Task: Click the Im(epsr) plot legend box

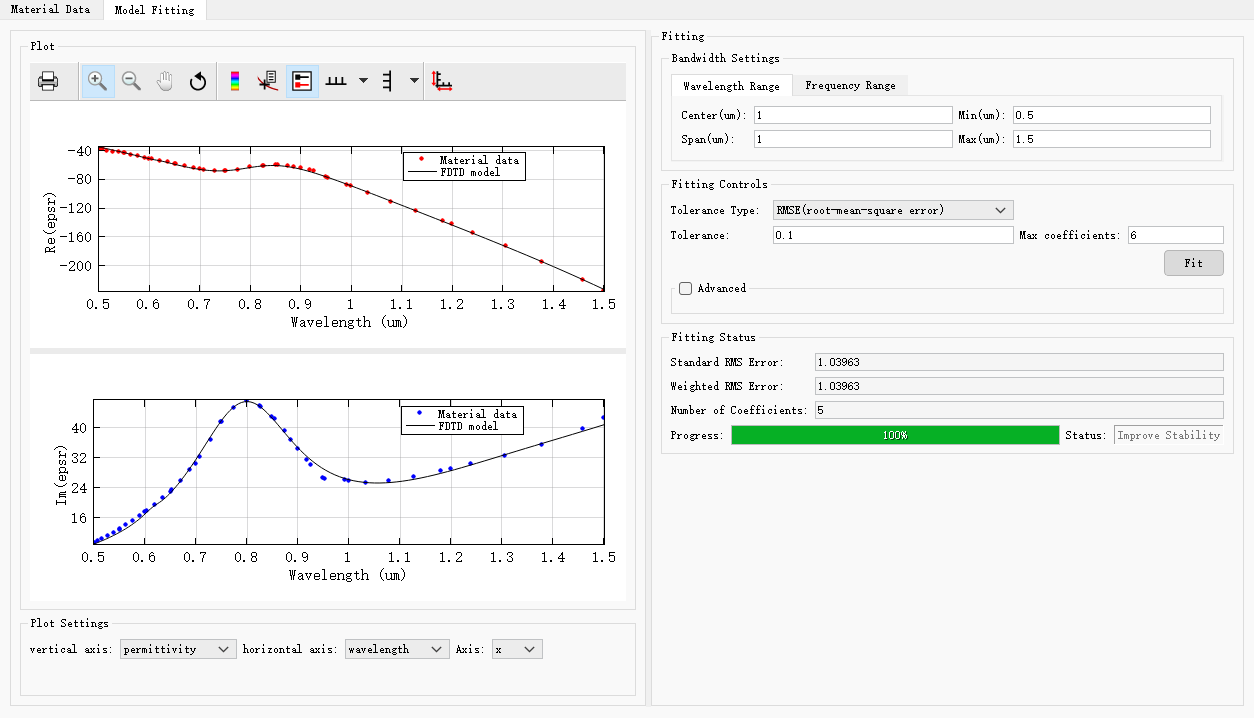Action: [463, 420]
